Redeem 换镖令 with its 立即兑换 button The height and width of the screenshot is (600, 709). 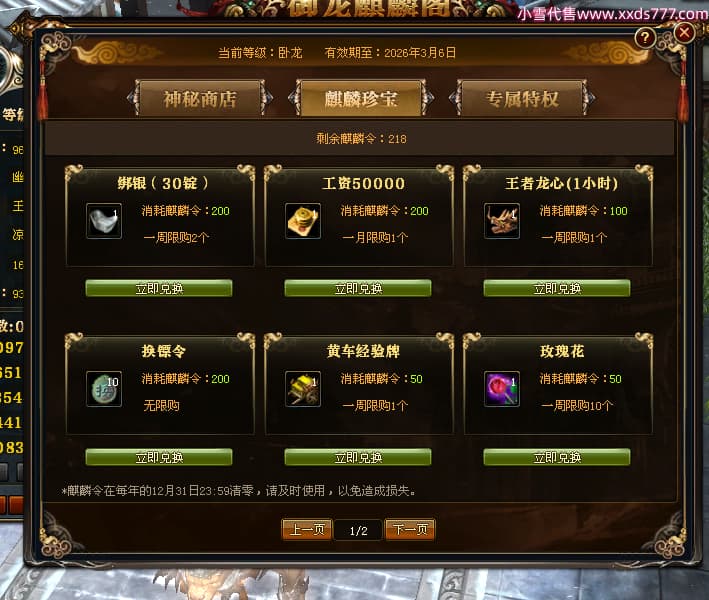point(159,457)
